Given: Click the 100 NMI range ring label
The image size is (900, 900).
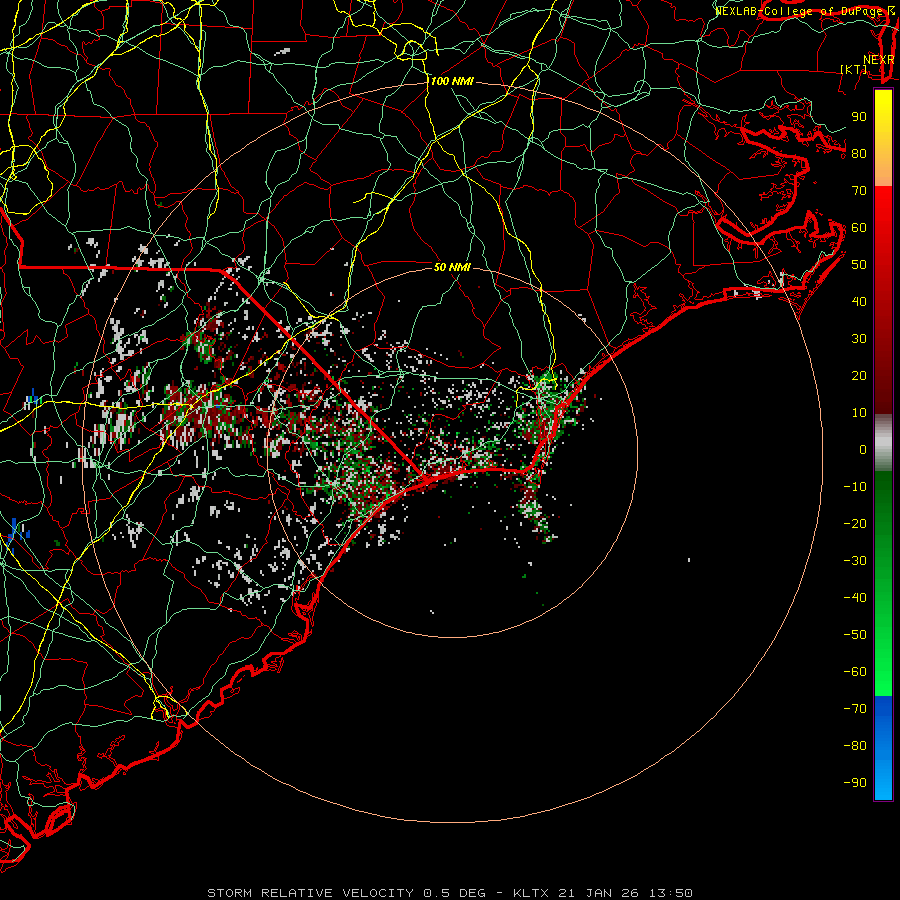Looking at the screenshot, I should 452,82.
